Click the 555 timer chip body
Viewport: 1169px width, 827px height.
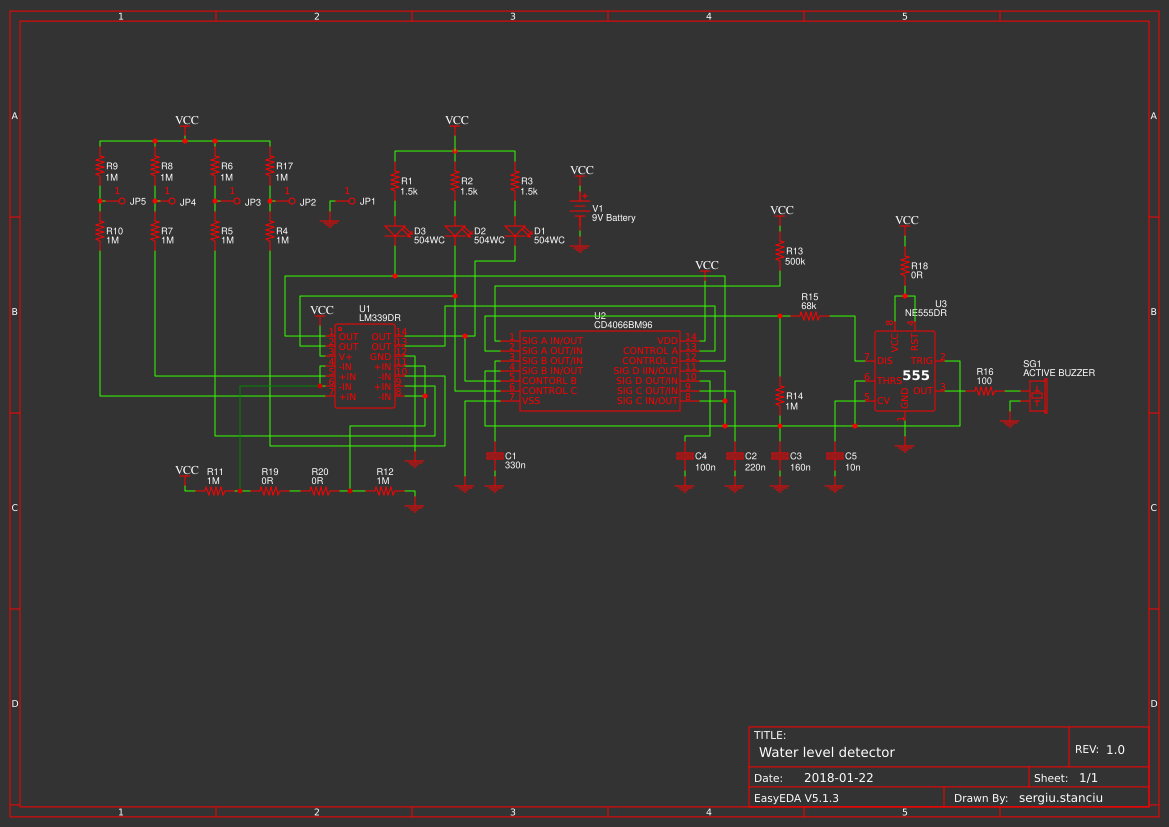(x=904, y=371)
